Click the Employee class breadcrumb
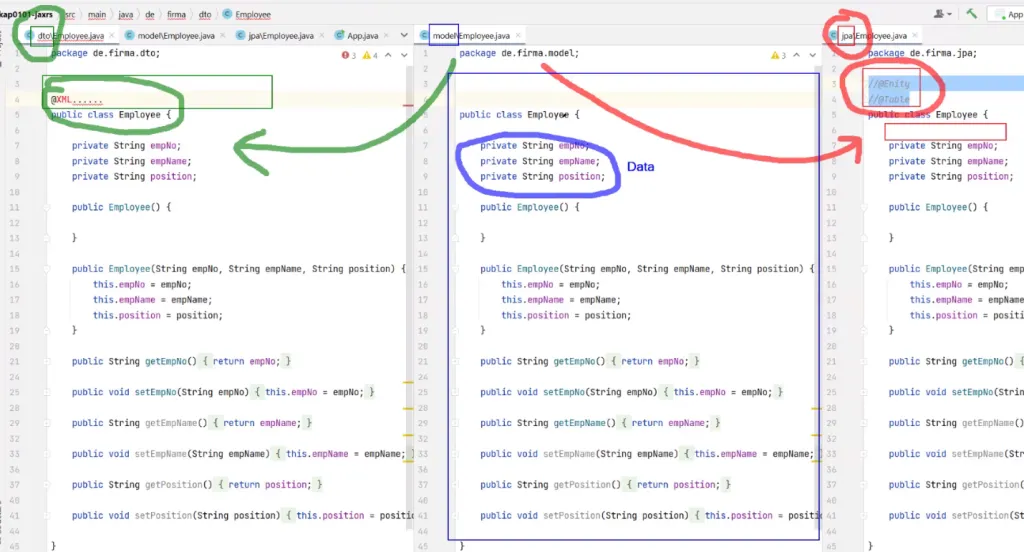This screenshot has width=1024, height=552. pos(247,14)
